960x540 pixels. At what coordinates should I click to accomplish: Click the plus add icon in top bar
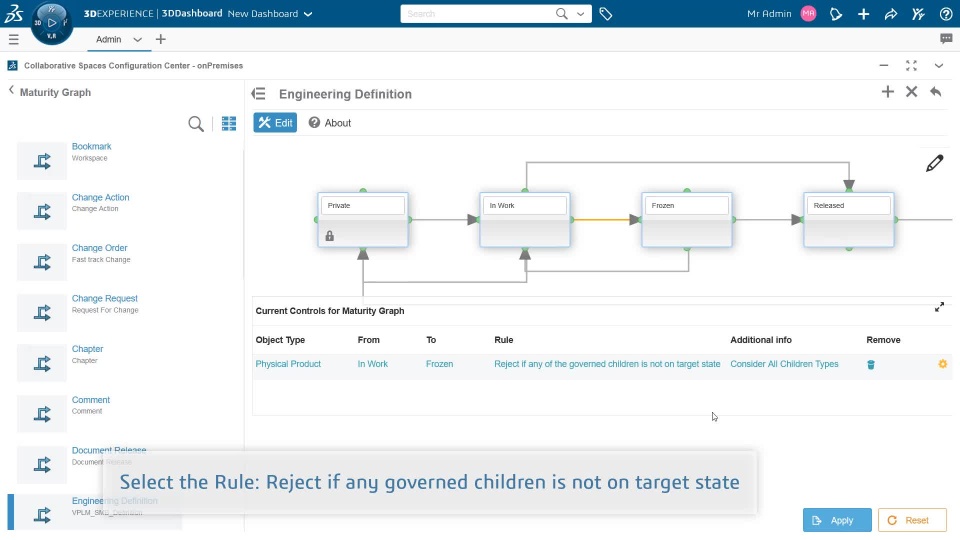point(863,13)
